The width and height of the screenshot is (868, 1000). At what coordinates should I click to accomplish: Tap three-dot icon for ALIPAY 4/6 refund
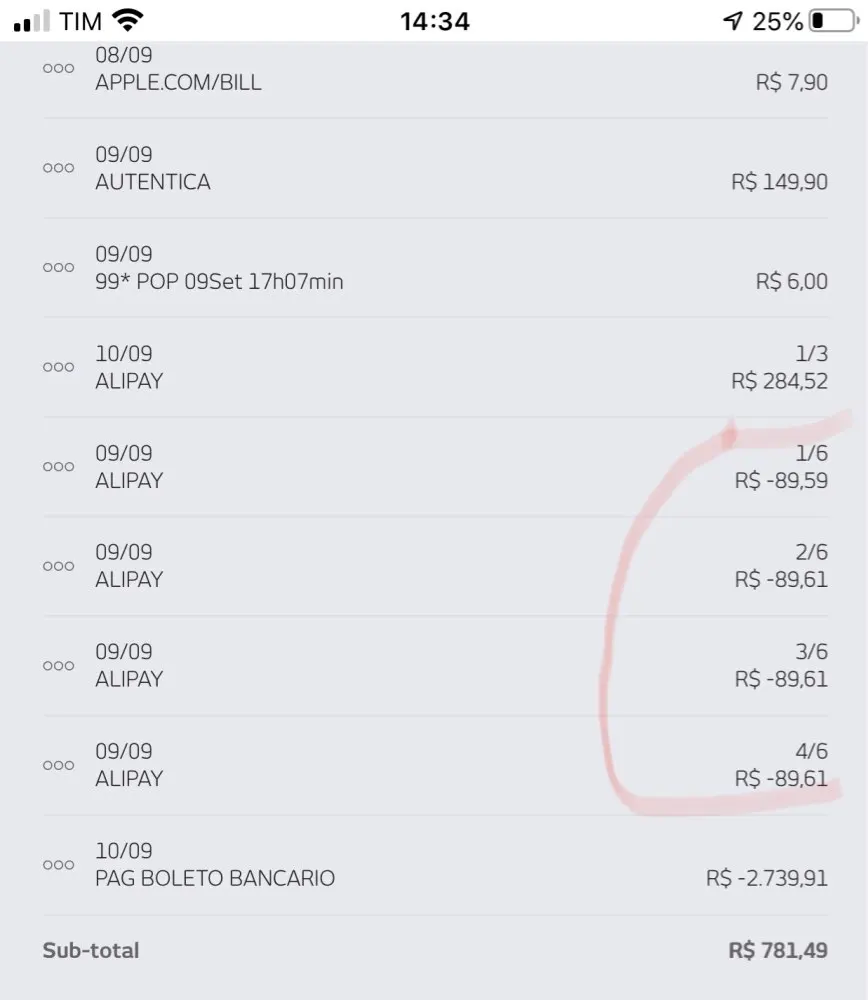point(58,765)
